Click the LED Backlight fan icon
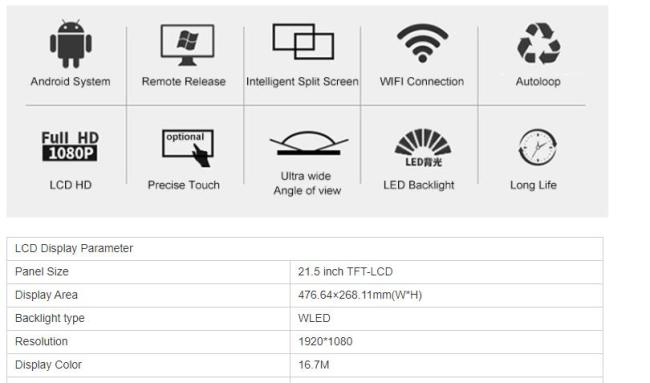Screen dimensions: 650x383 (x=423, y=148)
